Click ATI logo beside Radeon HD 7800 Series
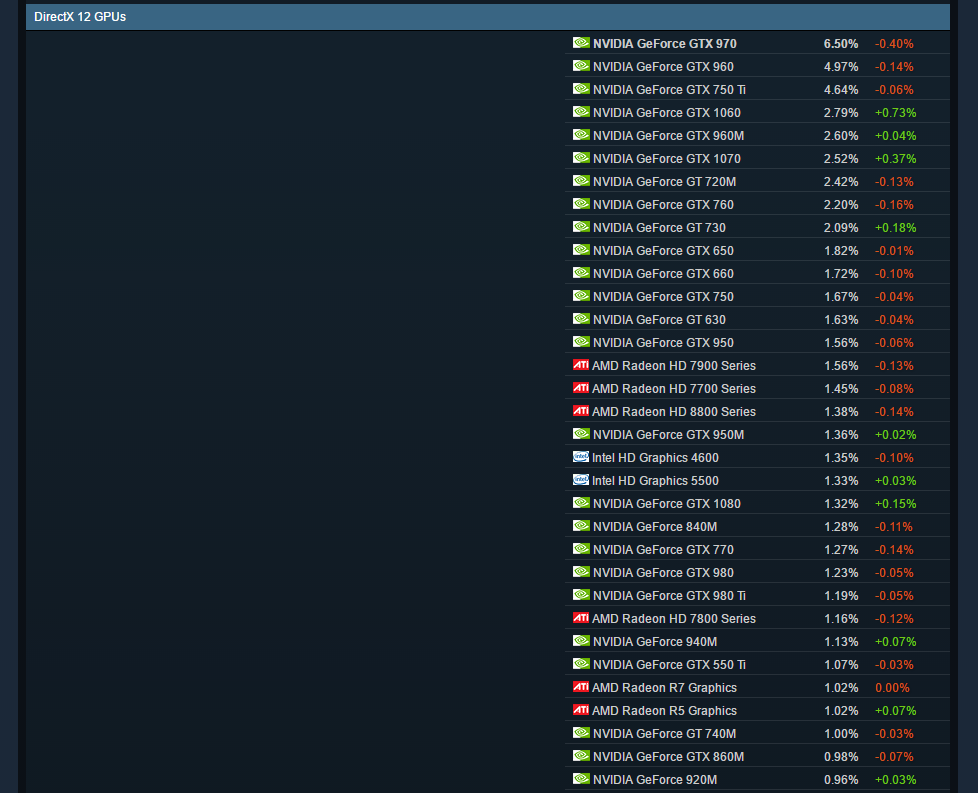978x793 pixels. (581, 618)
